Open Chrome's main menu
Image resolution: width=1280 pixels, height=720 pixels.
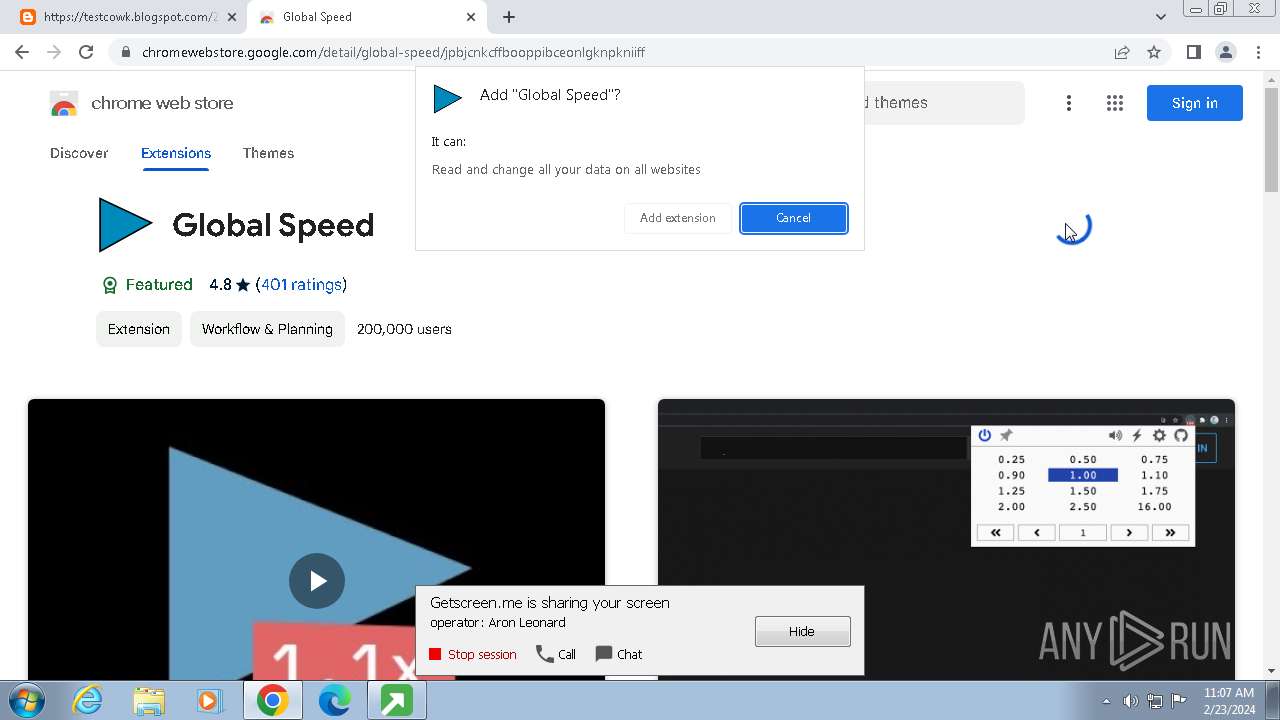1257,52
